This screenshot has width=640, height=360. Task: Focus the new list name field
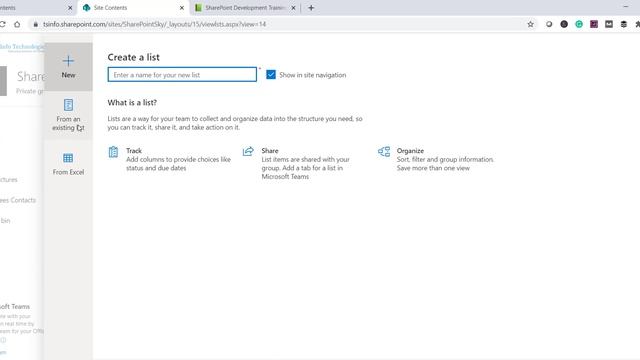(x=182, y=75)
